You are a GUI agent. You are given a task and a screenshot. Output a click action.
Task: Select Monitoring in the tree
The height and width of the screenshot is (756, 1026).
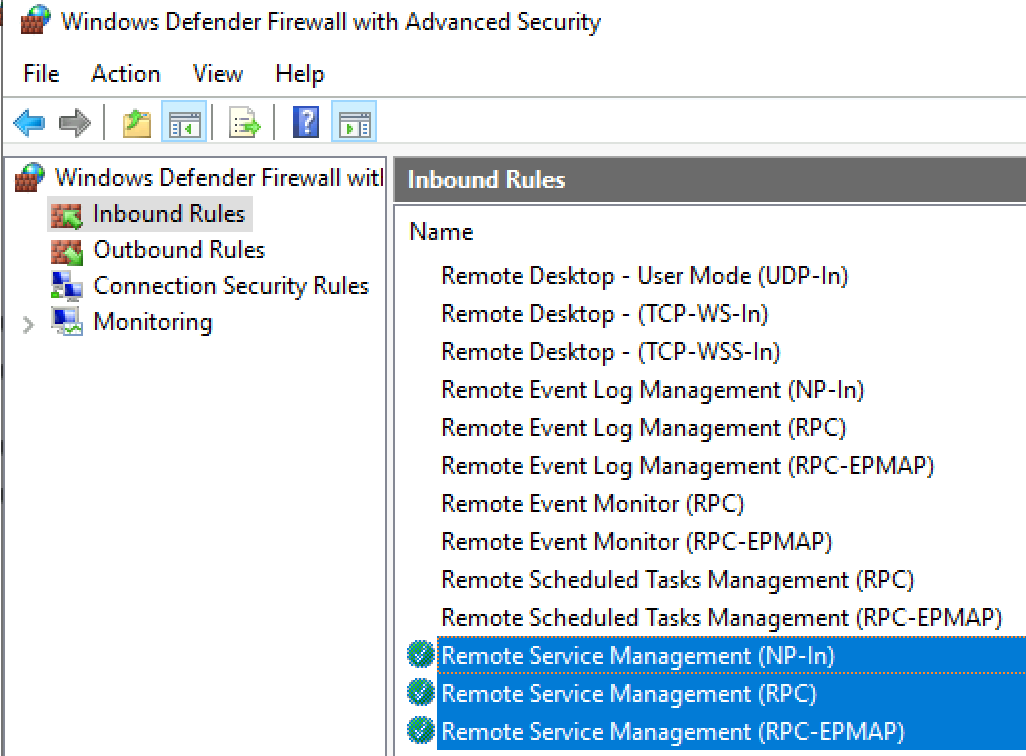coord(153,322)
